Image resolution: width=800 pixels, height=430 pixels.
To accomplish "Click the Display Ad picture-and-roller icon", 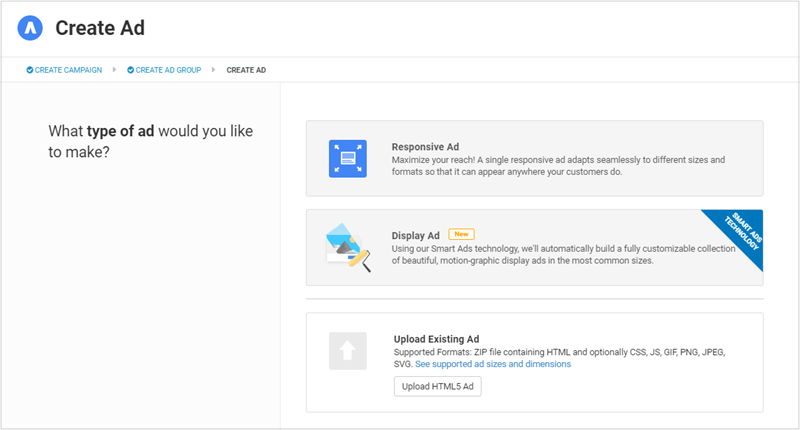I will click(348, 247).
